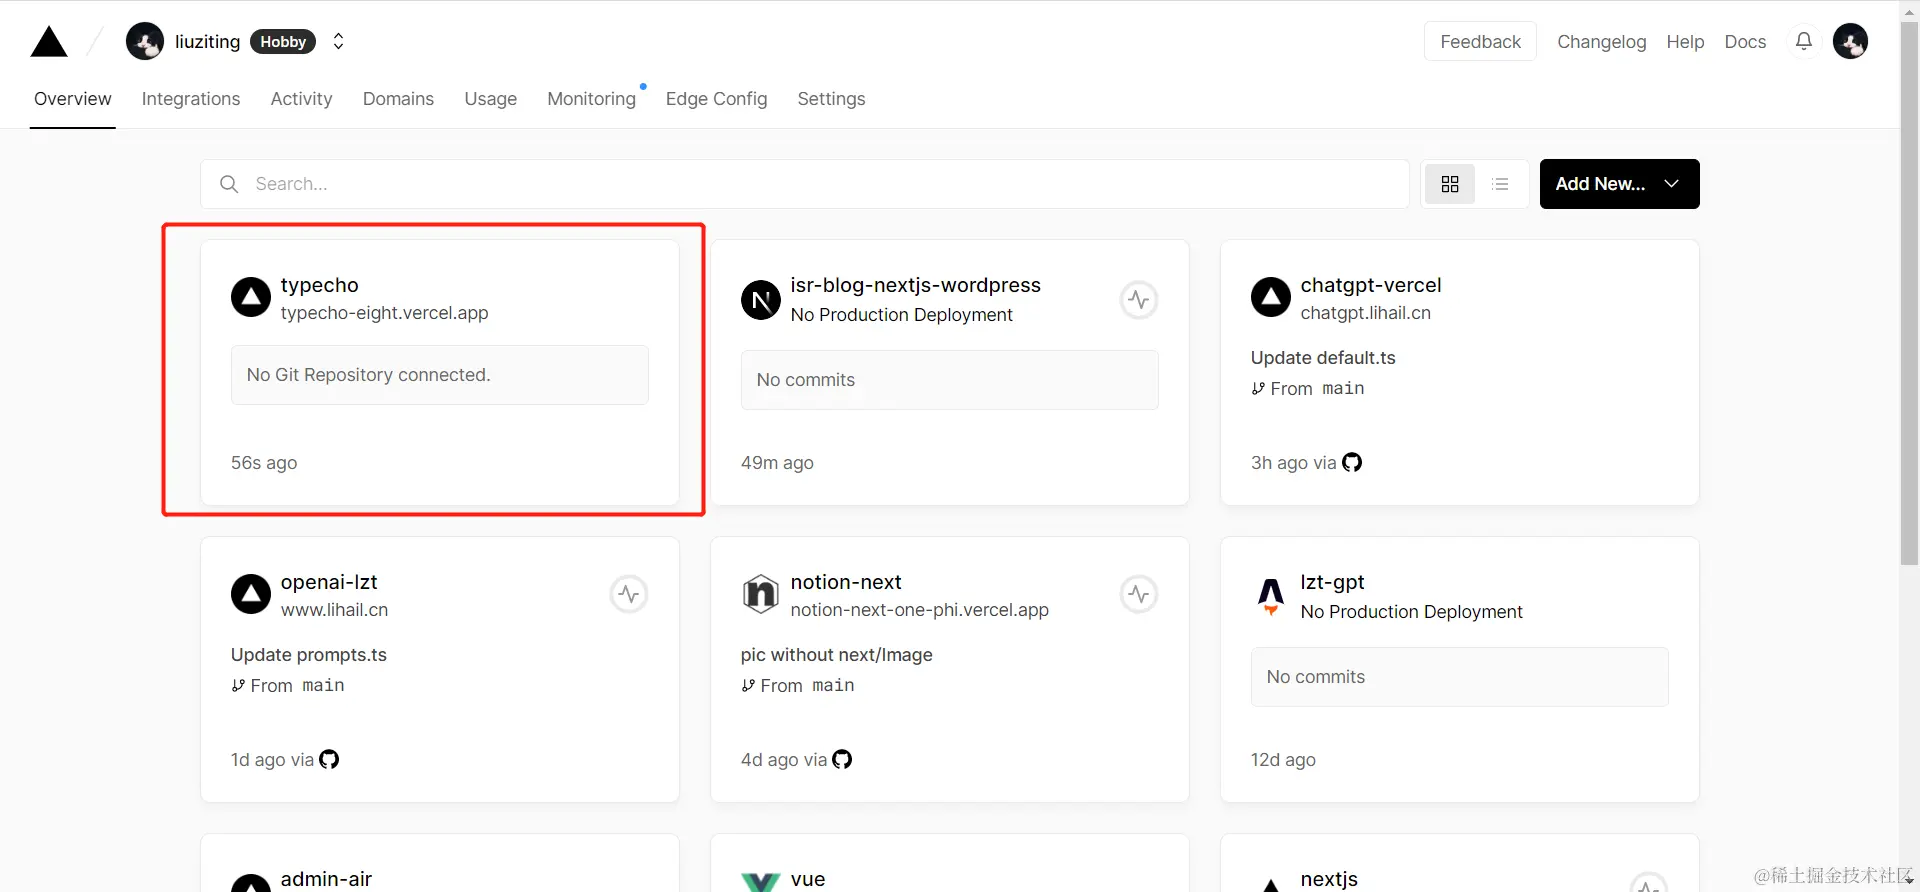The height and width of the screenshot is (892, 1920).
Task: Visit notion-next-one-phi.vercel.app
Action: coord(919,610)
